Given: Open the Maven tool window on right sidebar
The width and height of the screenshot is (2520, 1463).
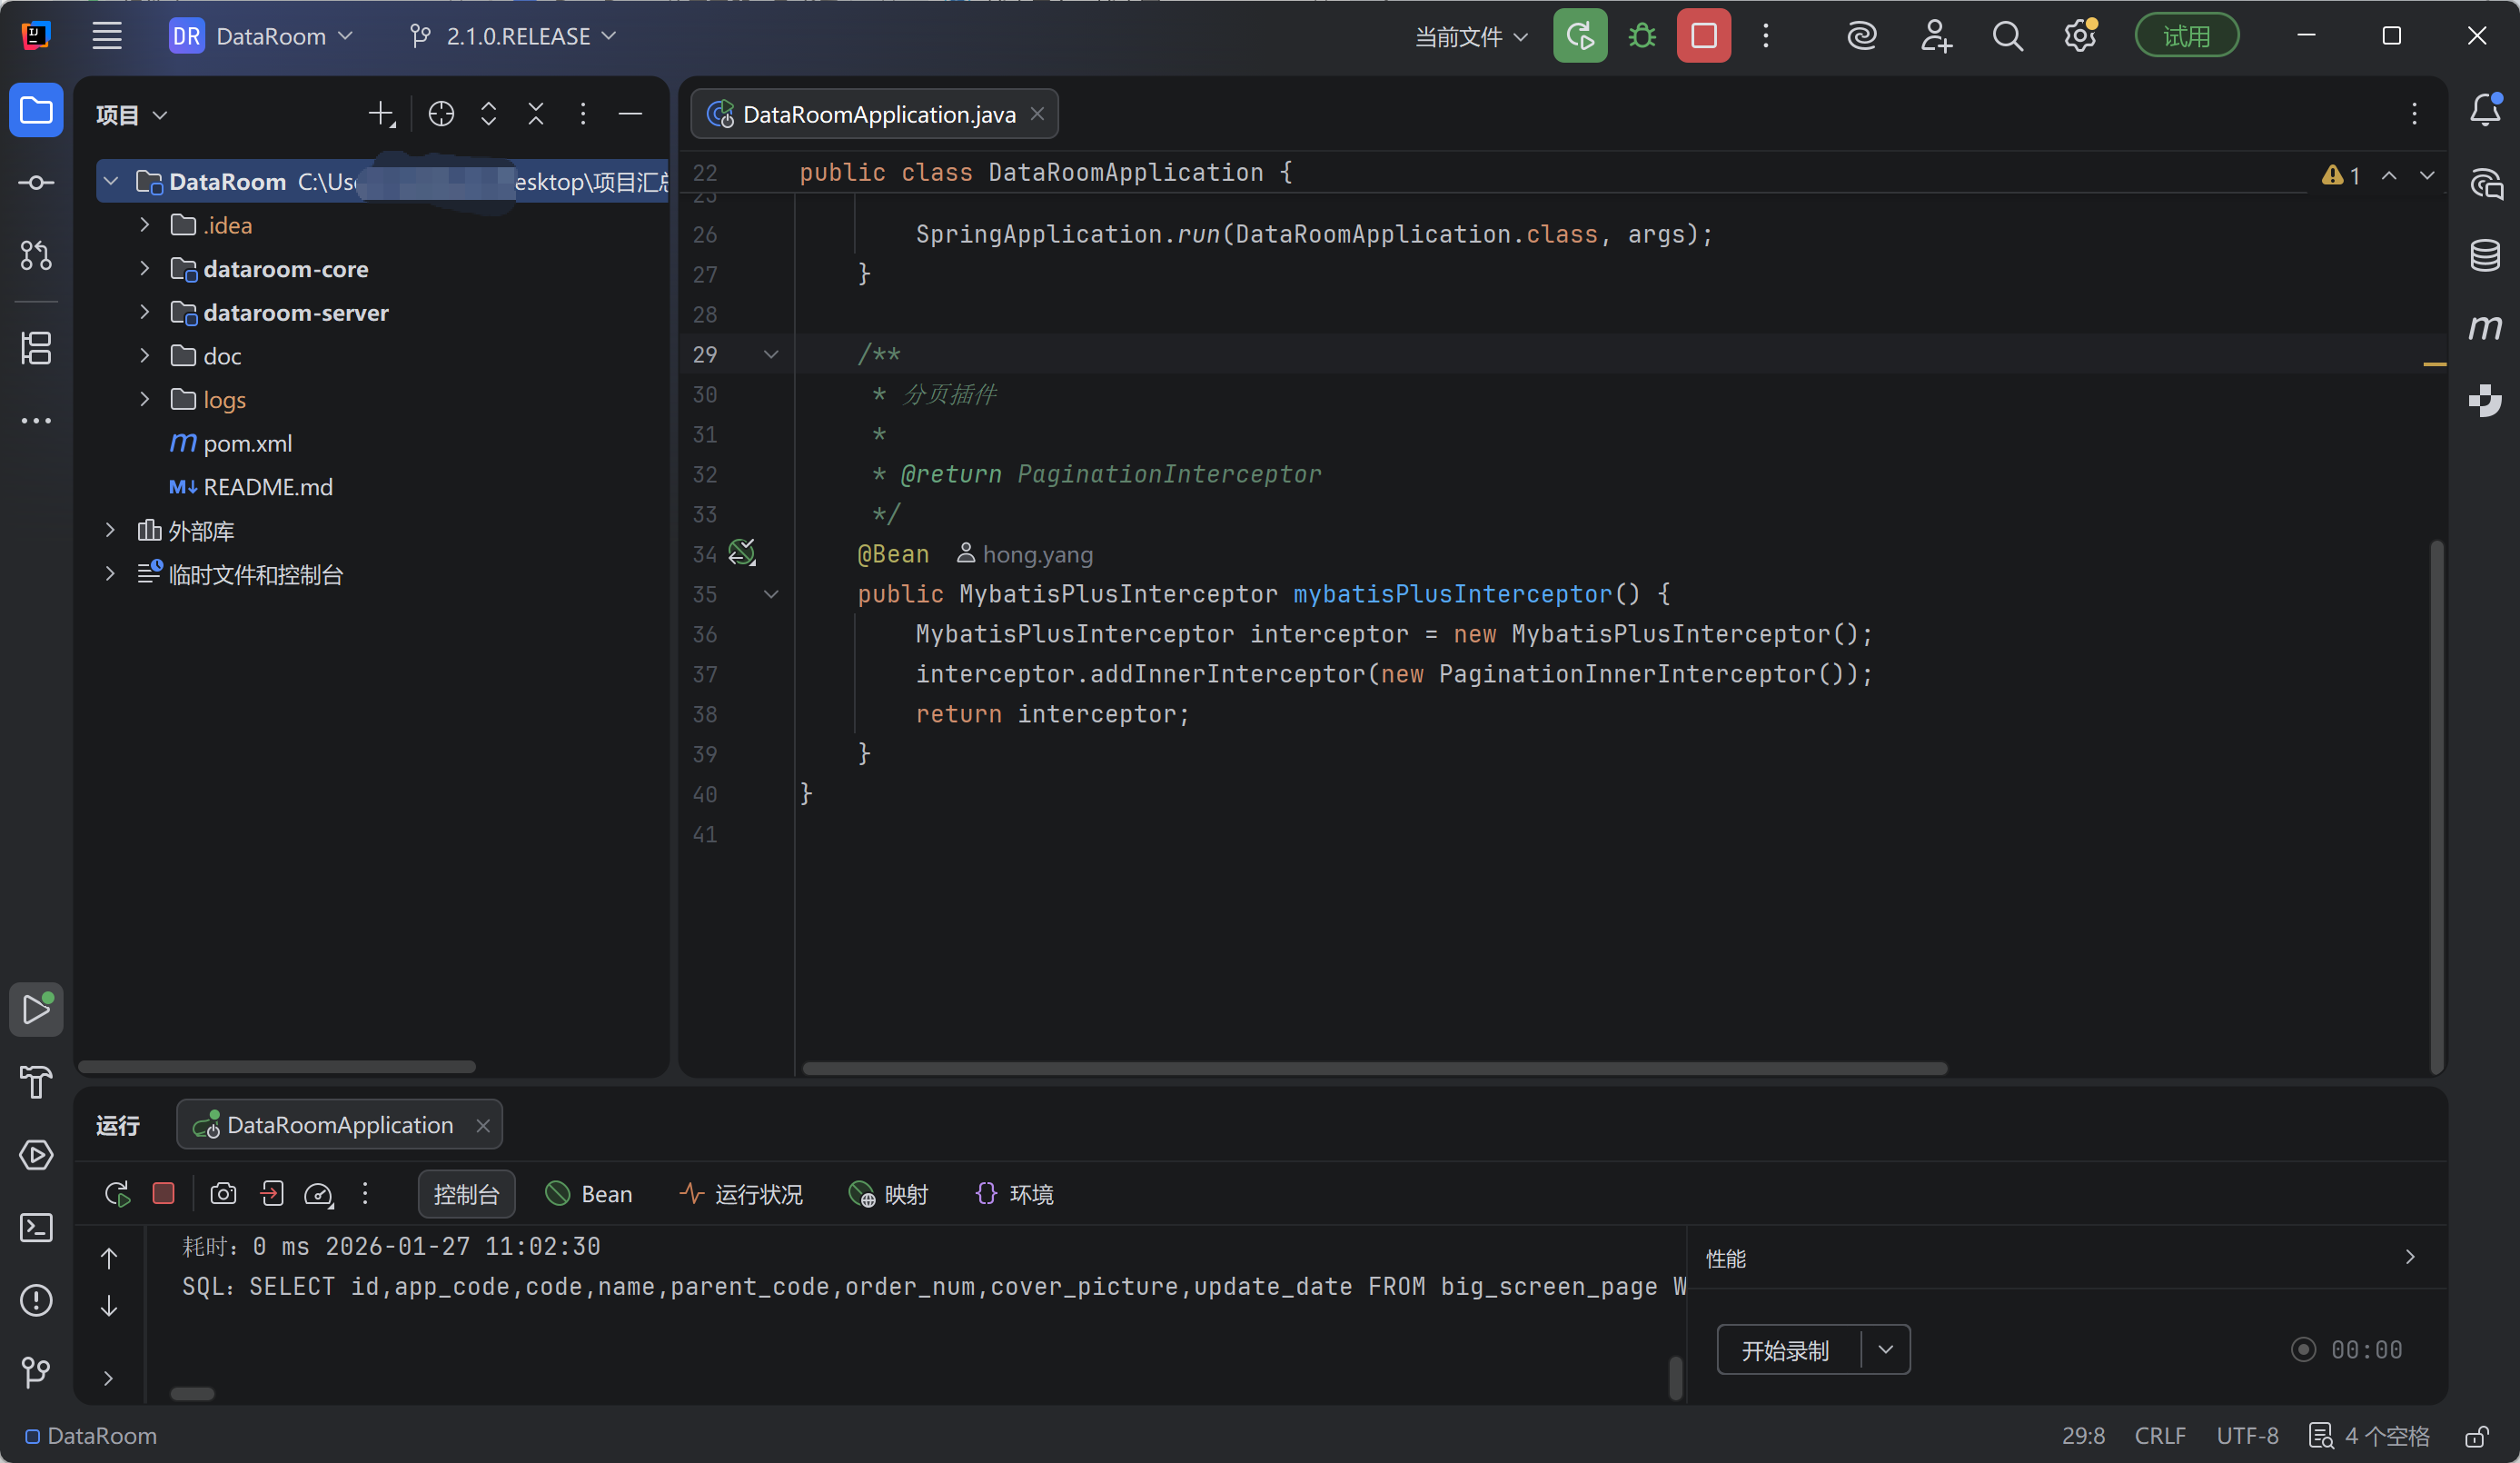Looking at the screenshot, I should click(2484, 327).
